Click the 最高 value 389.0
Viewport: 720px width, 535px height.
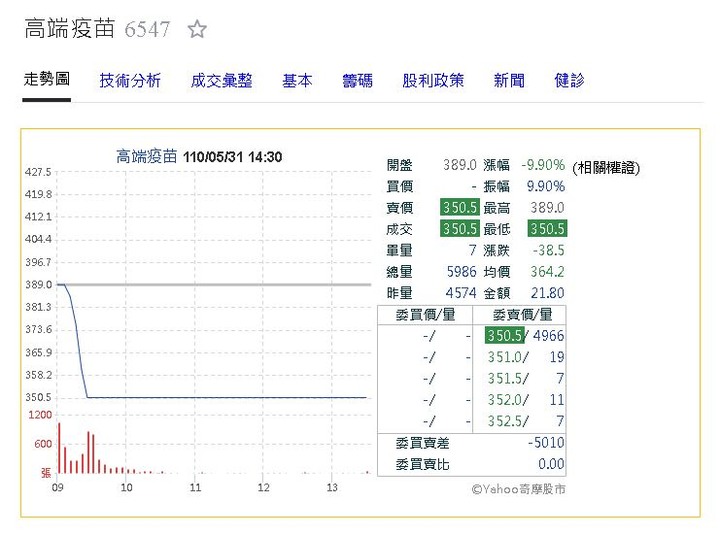point(547,208)
